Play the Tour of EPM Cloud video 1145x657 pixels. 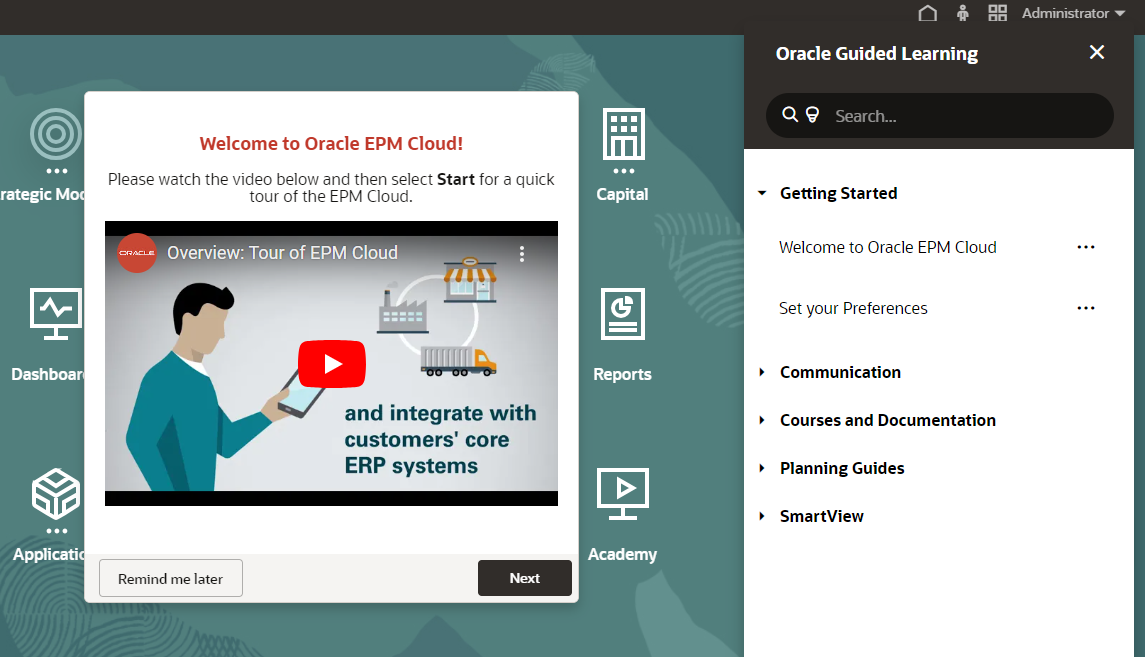pos(332,364)
